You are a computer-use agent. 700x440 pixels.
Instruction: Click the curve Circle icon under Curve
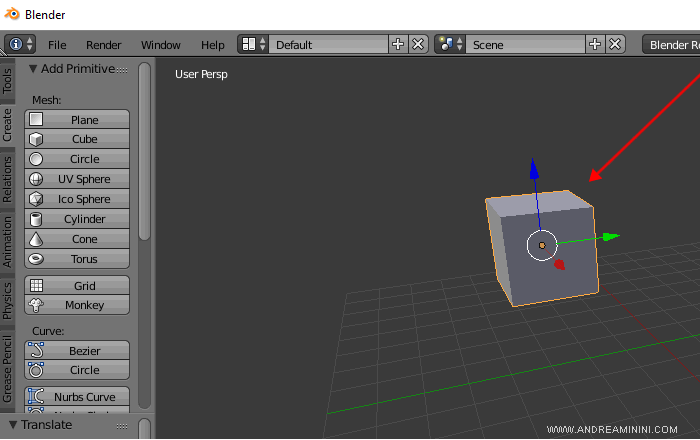(x=36, y=370)
